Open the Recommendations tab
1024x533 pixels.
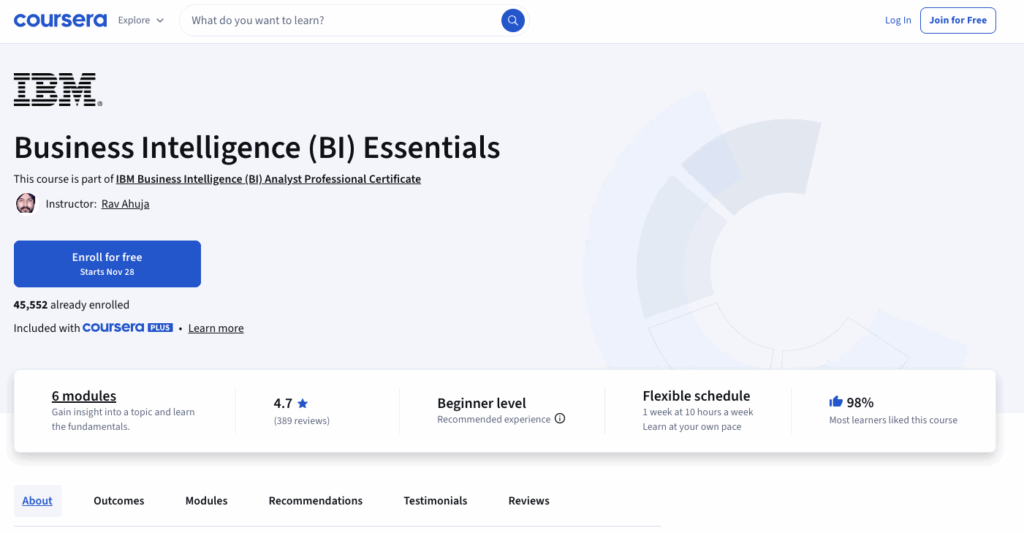(x=315, y=501)
